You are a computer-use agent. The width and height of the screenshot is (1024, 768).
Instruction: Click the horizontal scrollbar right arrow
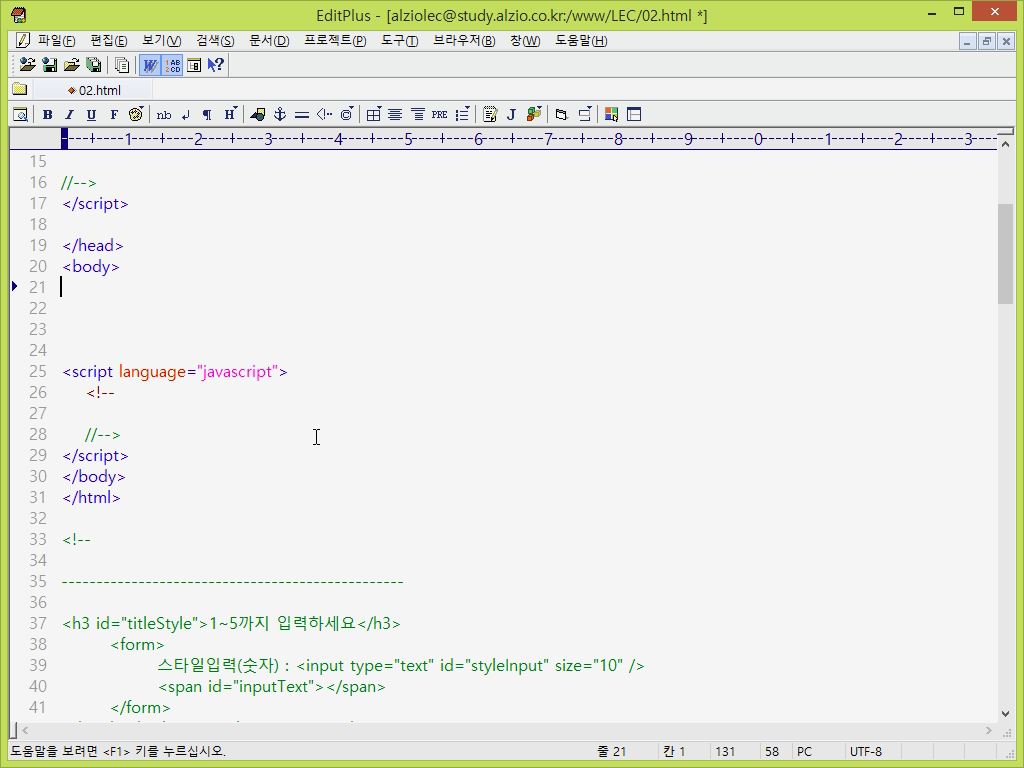989,730
